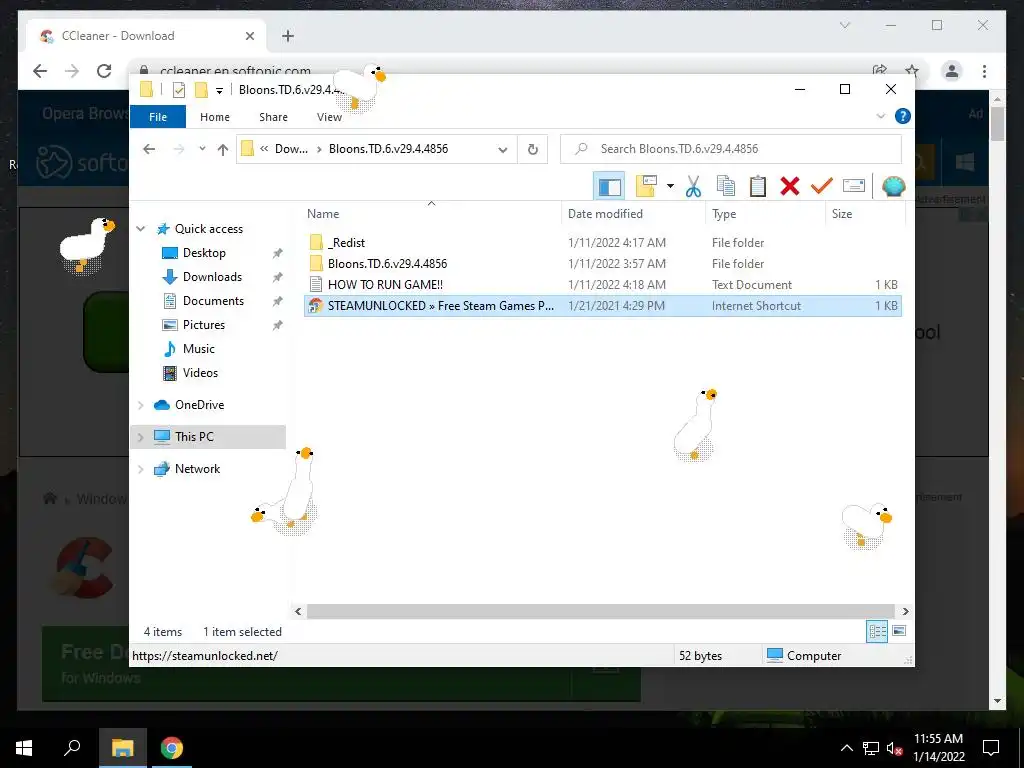The image size is (1024, 768).
Task: Click Properties icon in quick access toolbar
Action: tap(178, 90)
